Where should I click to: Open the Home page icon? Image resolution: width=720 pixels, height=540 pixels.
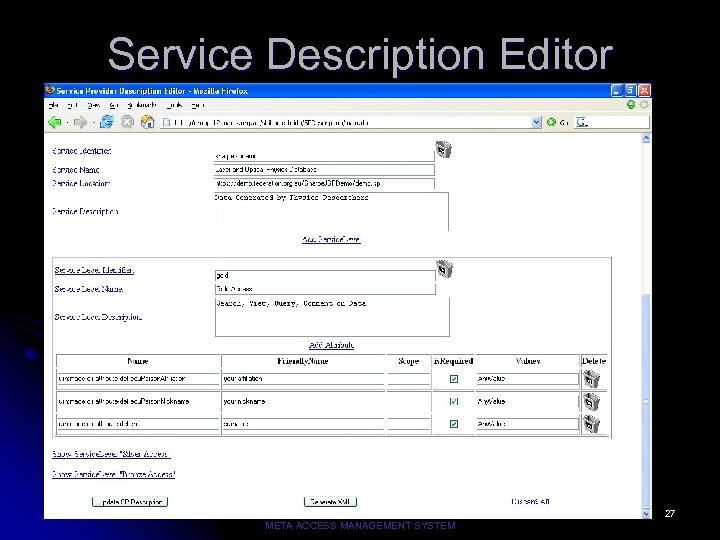click(x=147, y=122)
